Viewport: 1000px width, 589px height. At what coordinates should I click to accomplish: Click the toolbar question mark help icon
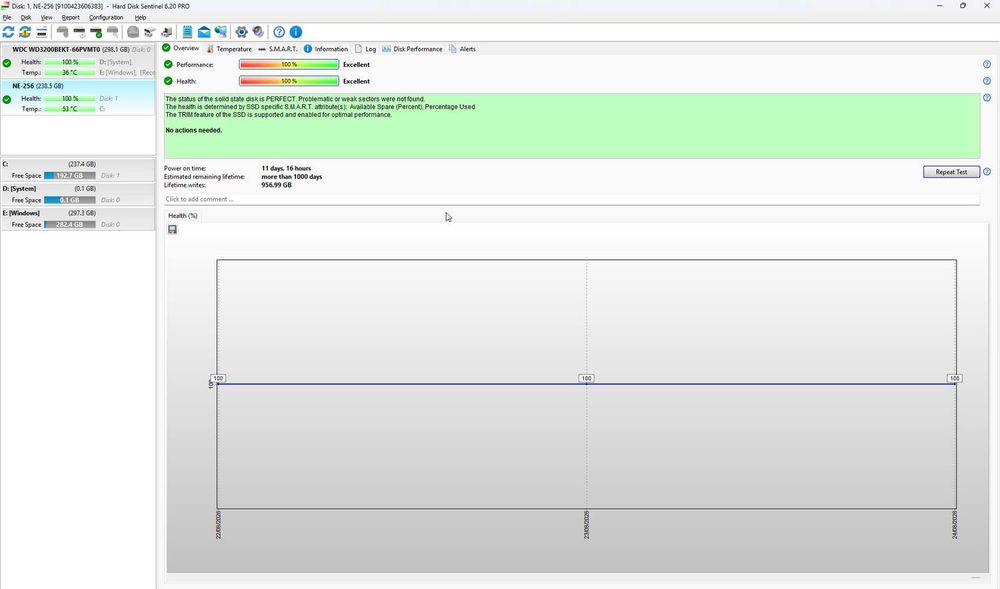(279, 32)
